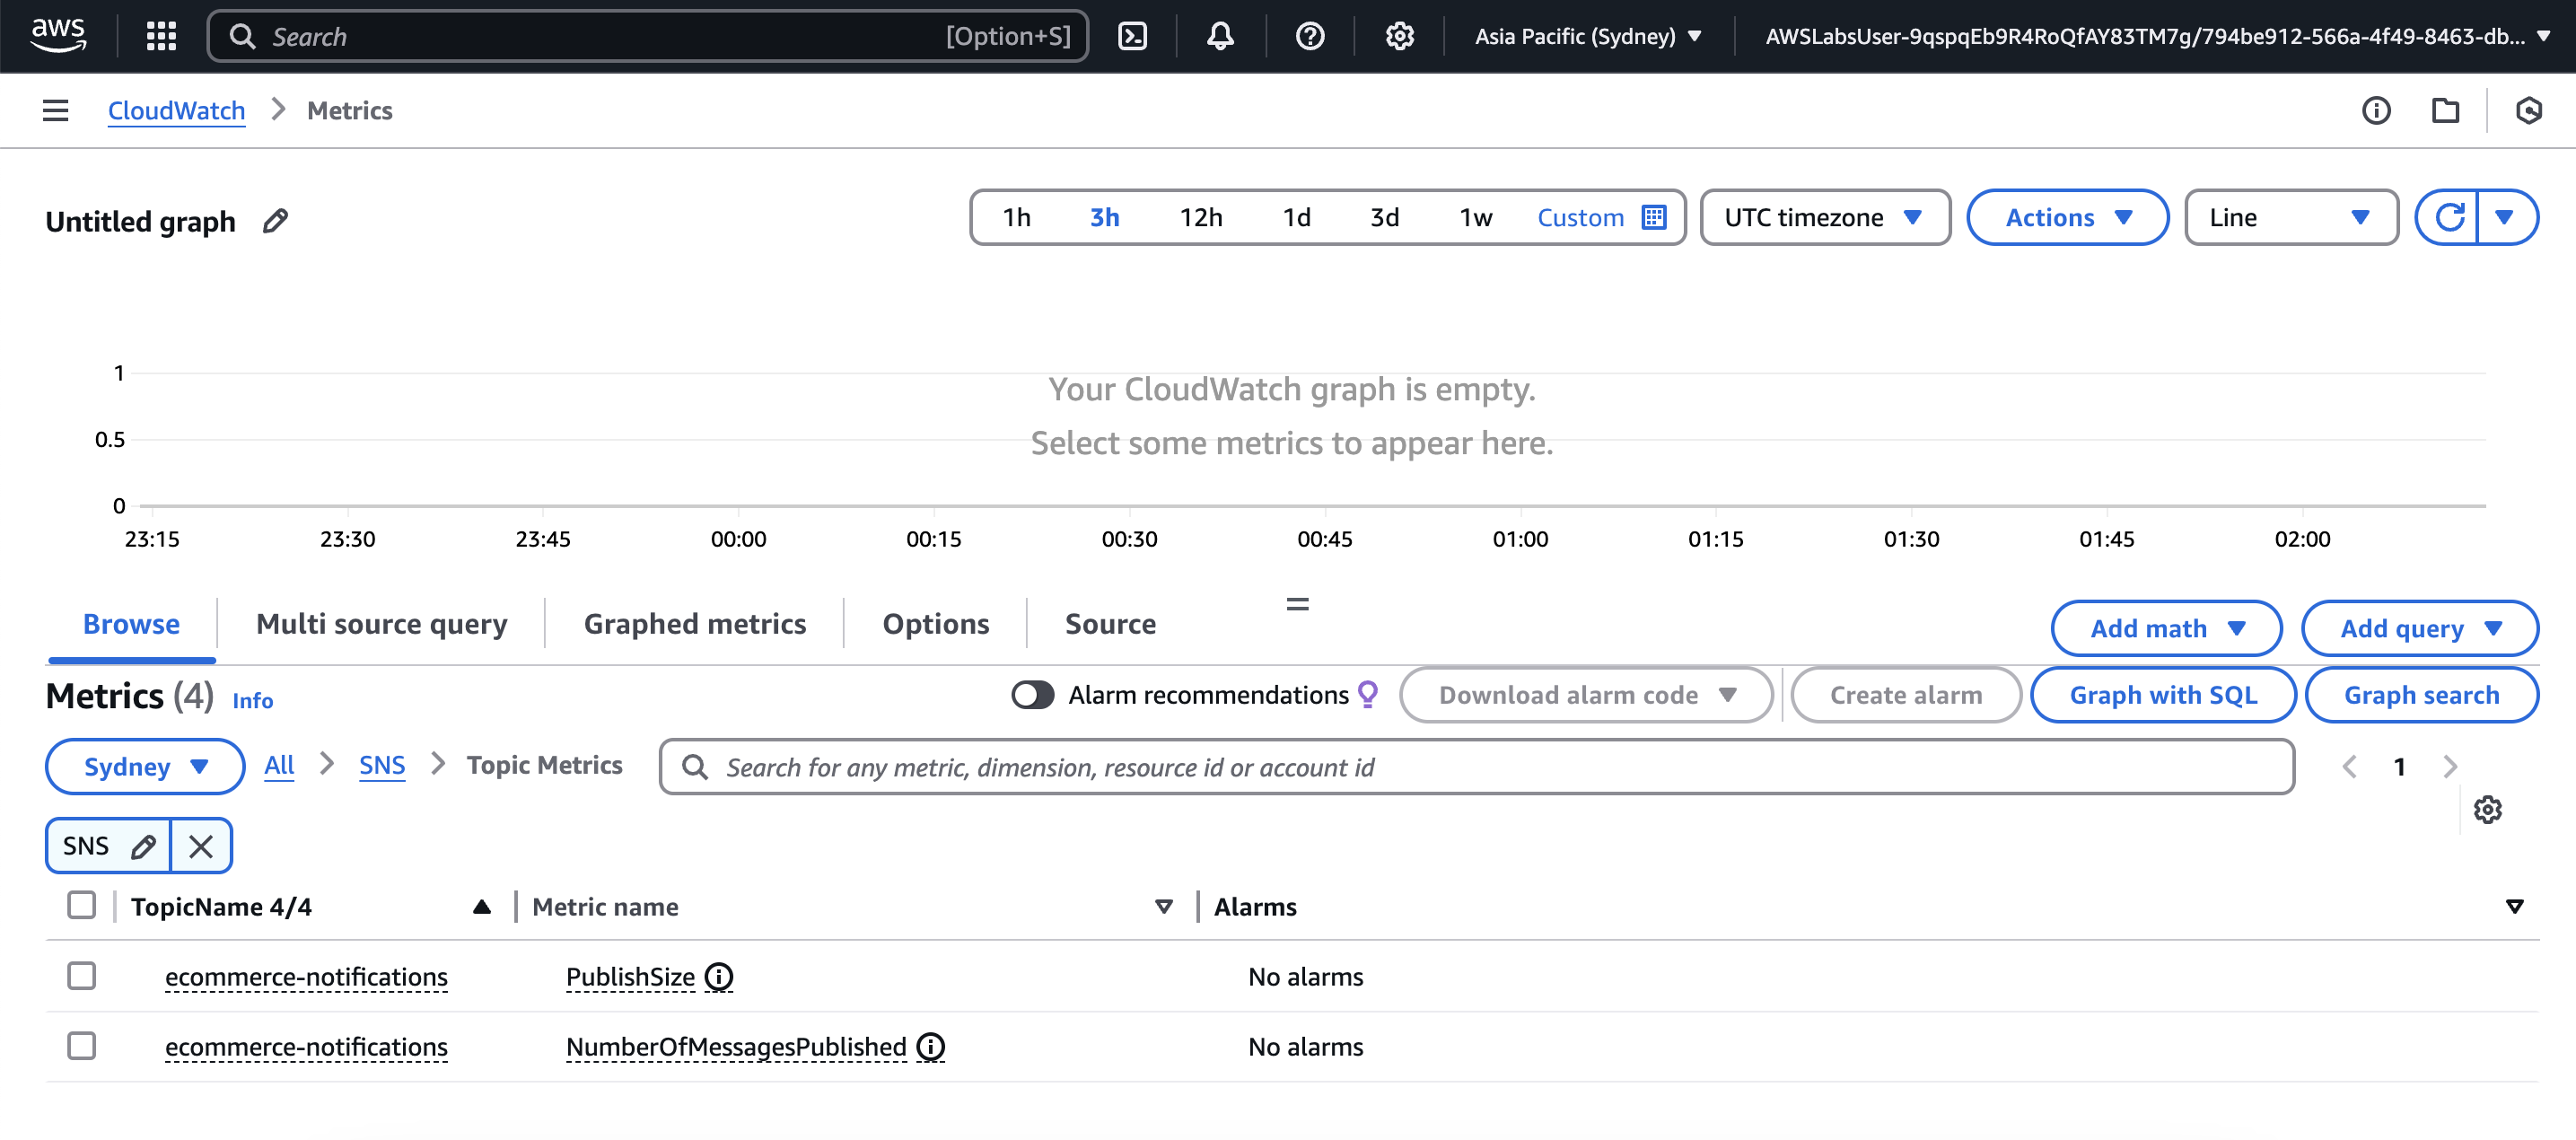
Task: Click the CloudWatch breadcrumb link
Action: 176,110
